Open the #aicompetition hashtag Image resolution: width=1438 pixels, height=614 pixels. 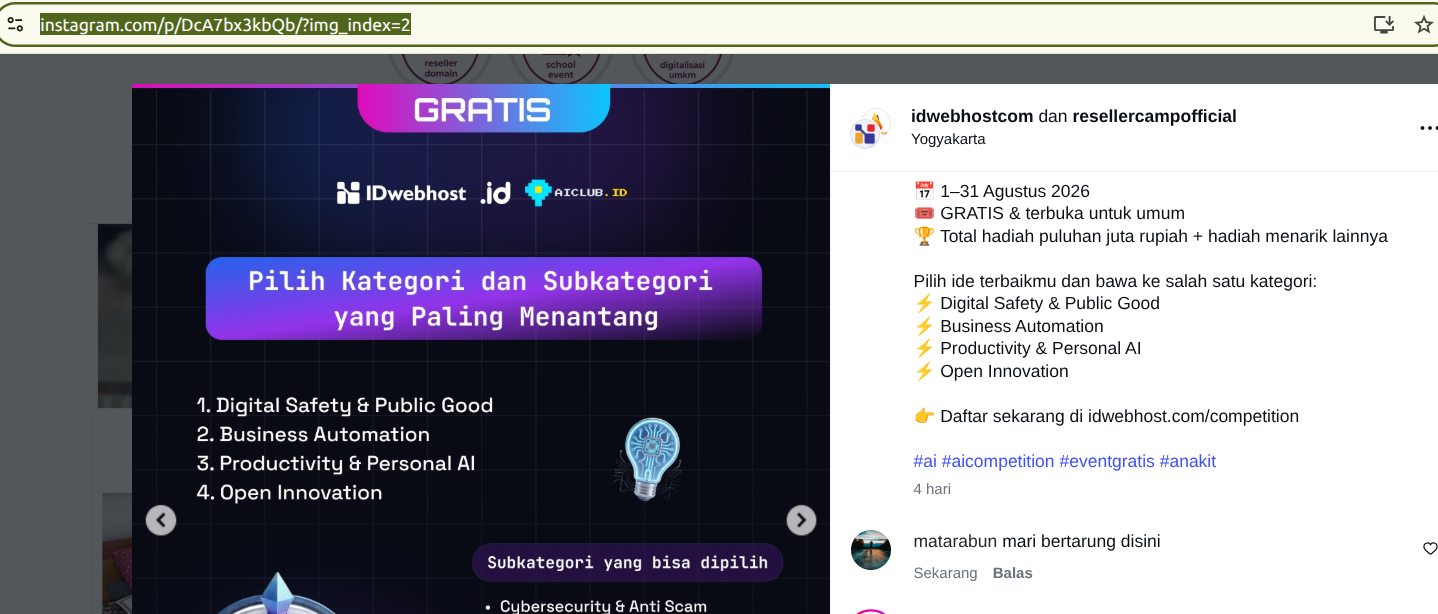click(x=998, y=461)
